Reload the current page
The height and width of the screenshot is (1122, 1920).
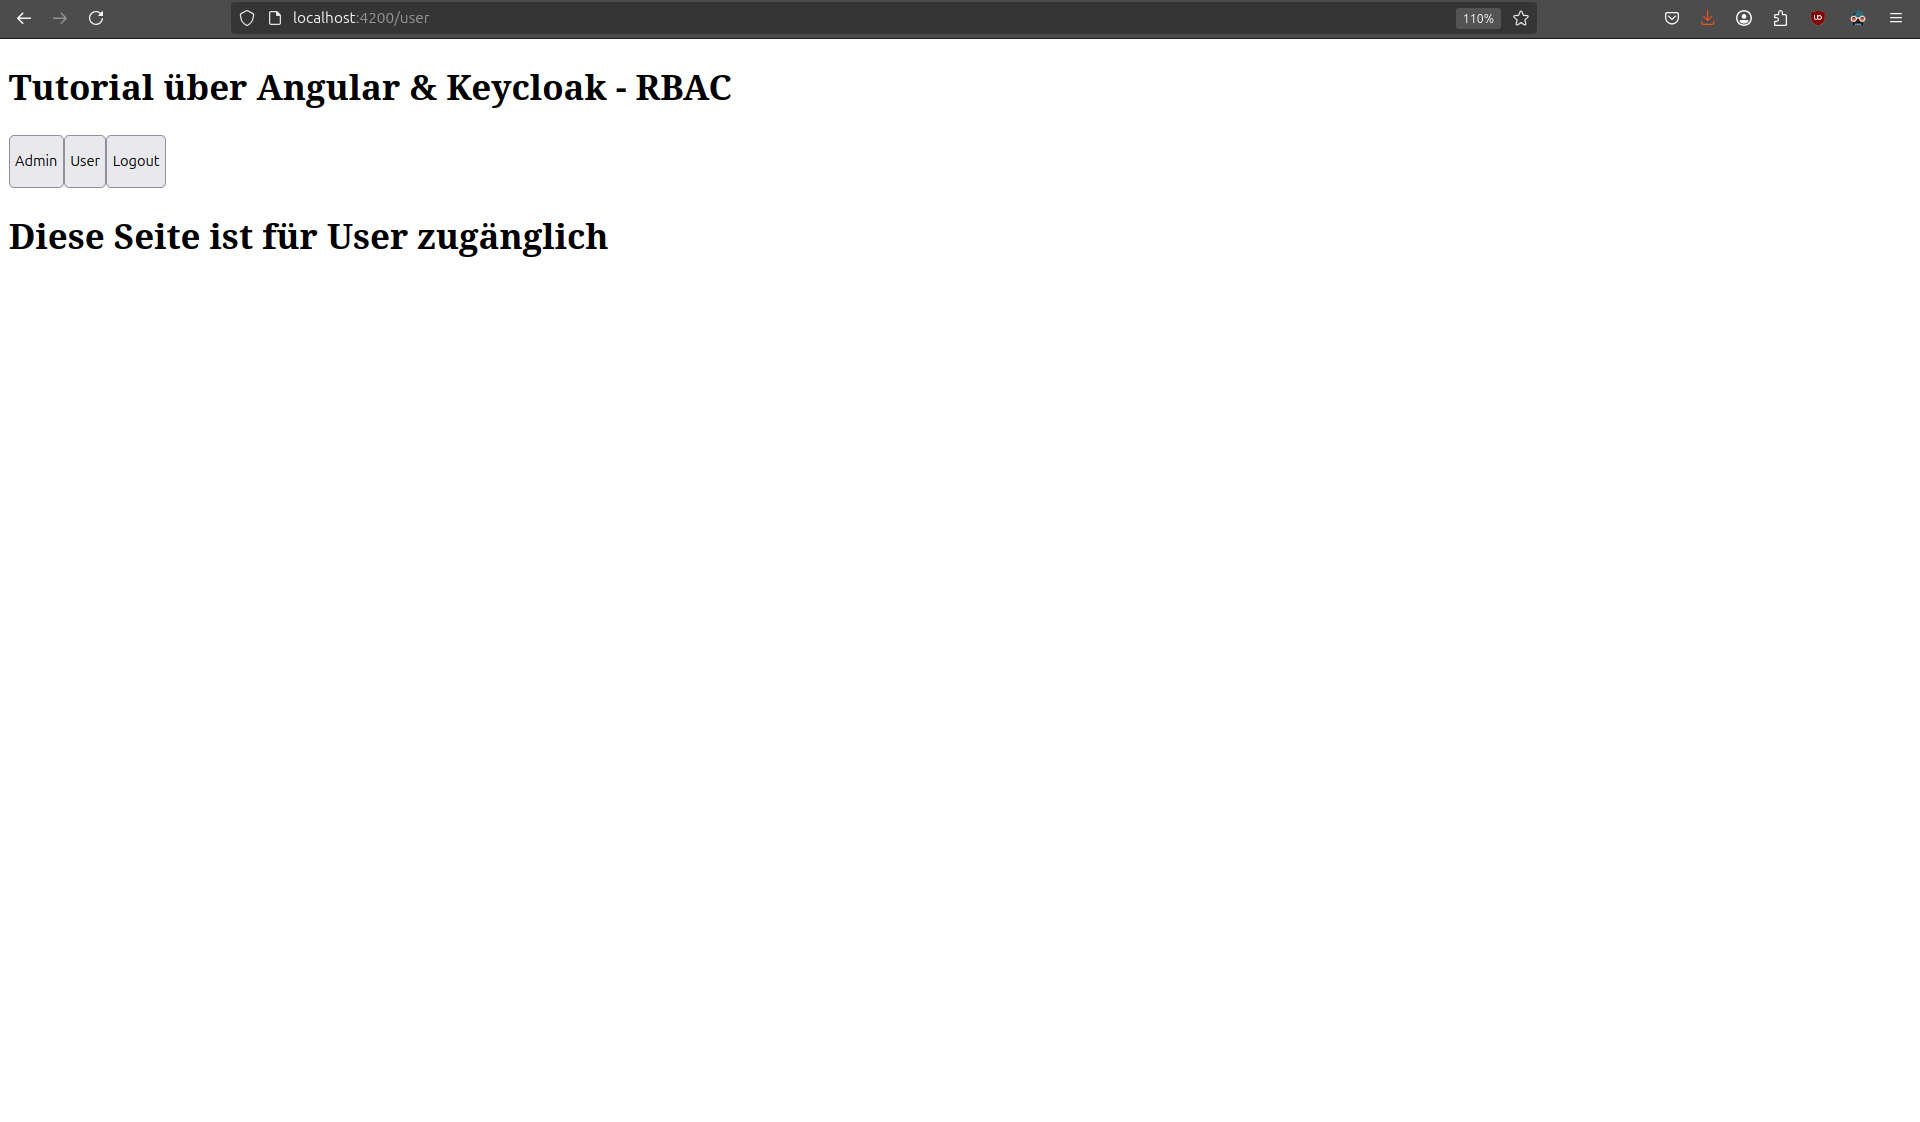point(96,18)
